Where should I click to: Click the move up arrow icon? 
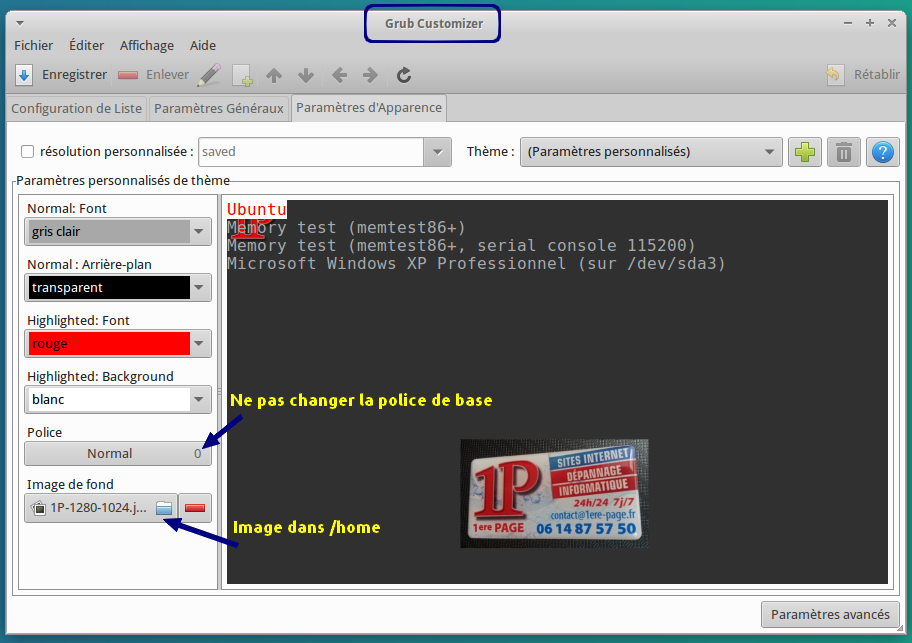tap(274, 75)
